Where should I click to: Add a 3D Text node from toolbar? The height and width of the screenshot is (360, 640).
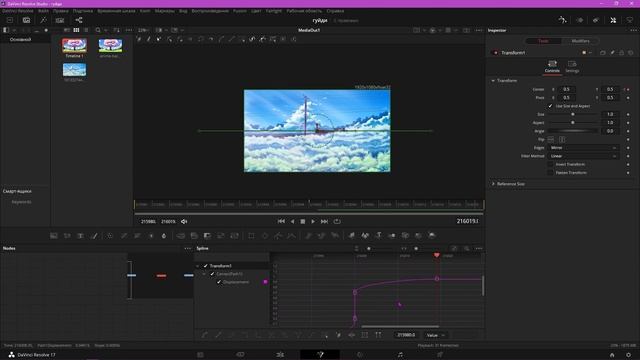(378, 236)
